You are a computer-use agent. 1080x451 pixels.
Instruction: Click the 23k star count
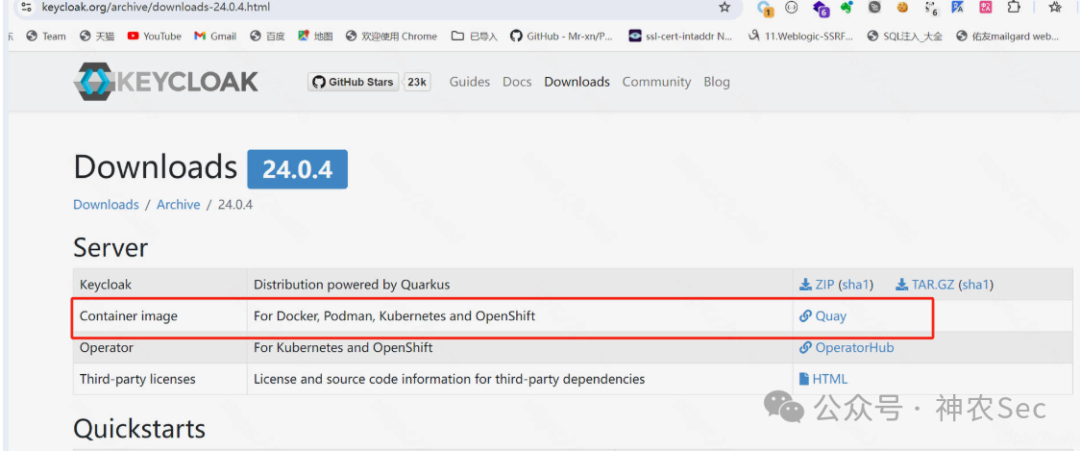(x=417, y=82)
